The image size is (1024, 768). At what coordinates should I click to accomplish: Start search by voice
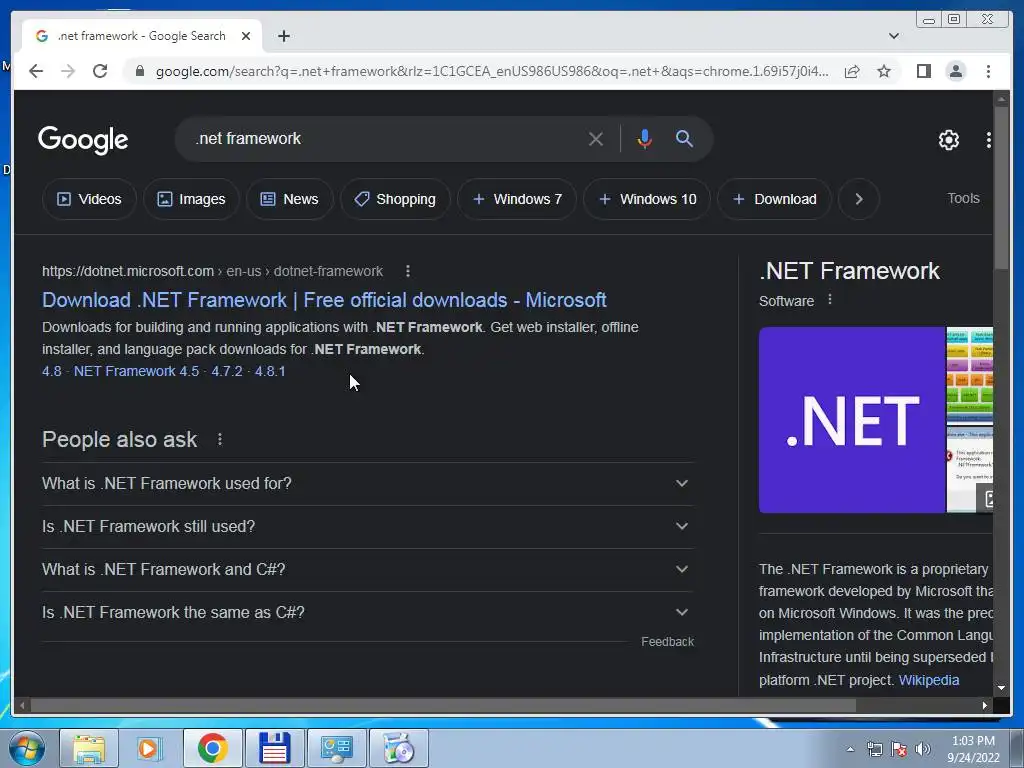(644, 139)
